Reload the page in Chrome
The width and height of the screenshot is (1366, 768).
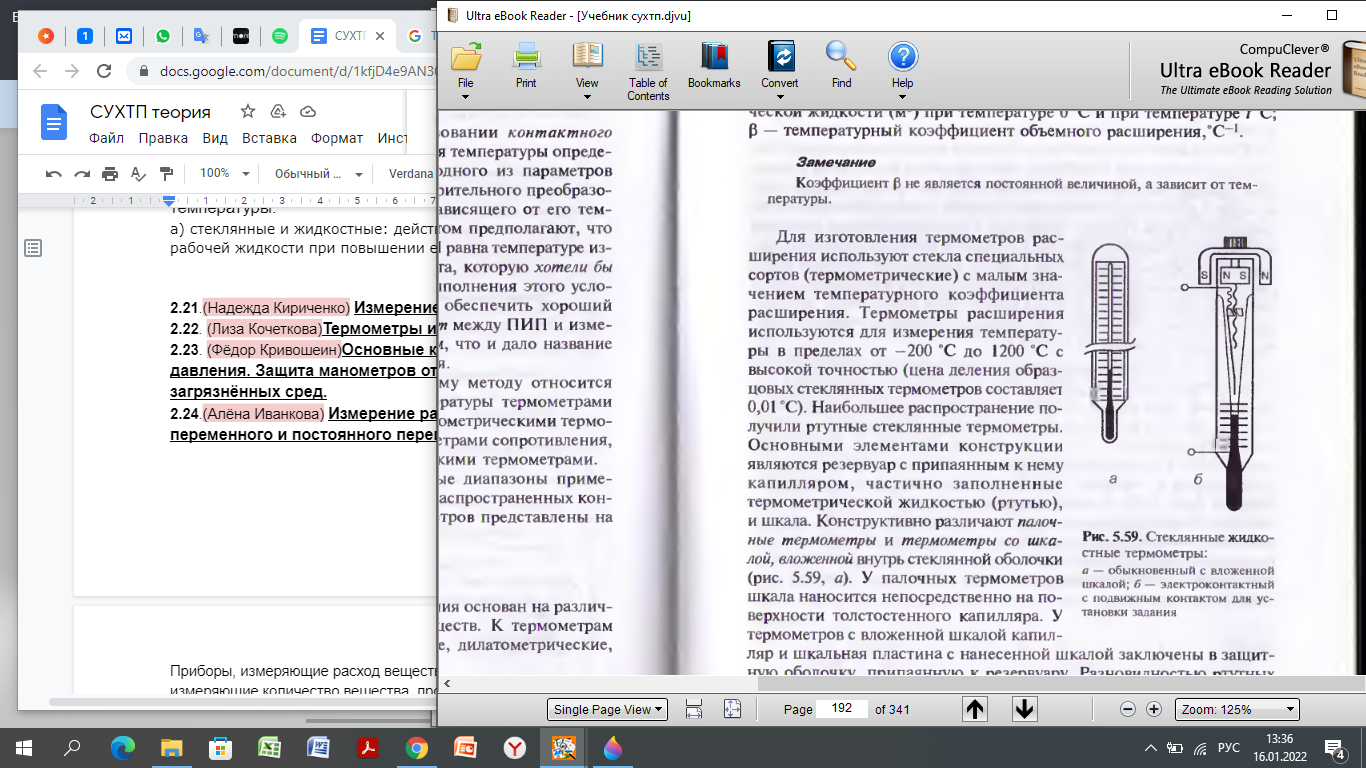click(103, 71)
